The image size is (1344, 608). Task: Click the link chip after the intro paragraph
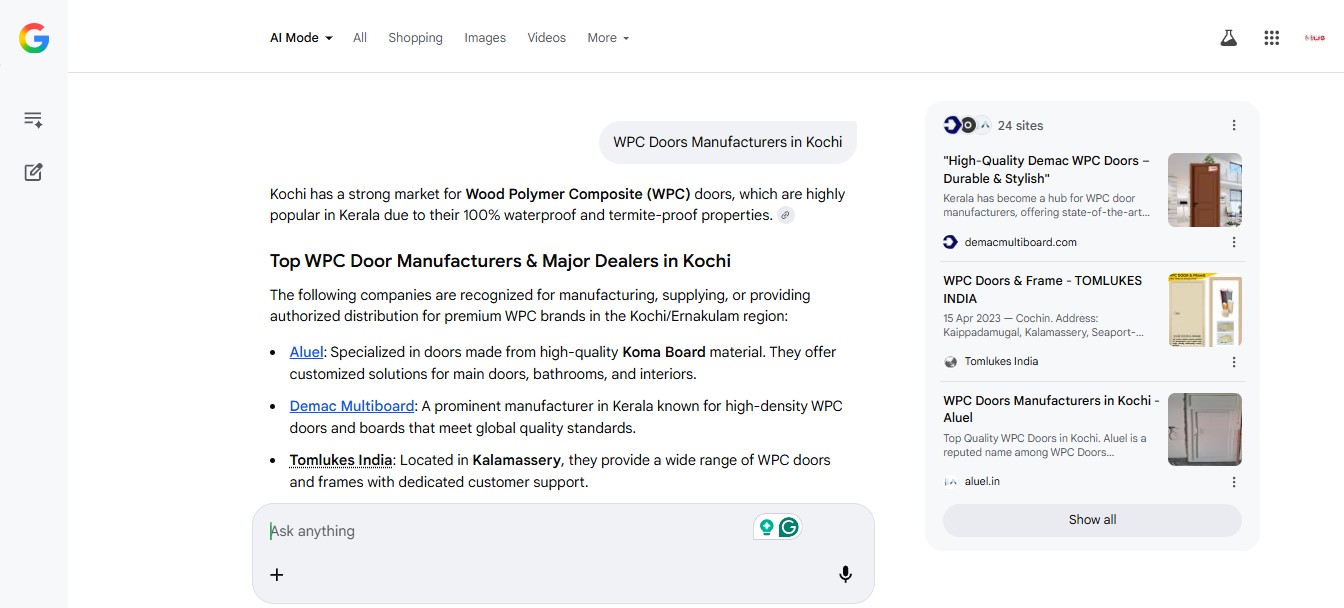pyautogui.click(x=786, y=215)
